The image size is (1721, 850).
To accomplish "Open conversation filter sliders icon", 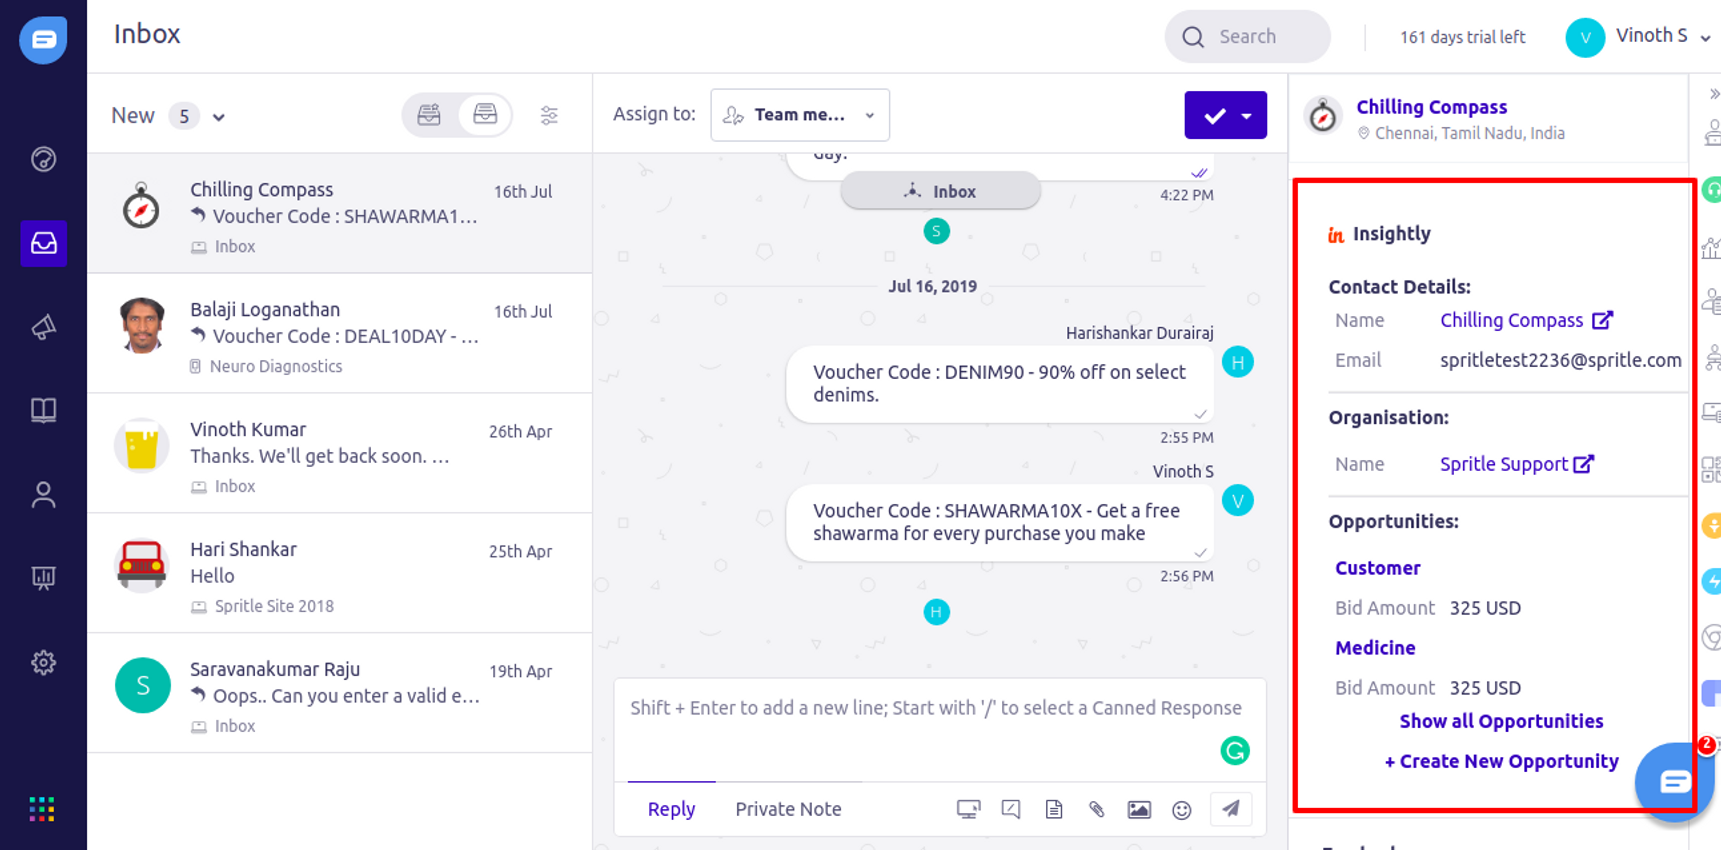I will coord(549,116).
